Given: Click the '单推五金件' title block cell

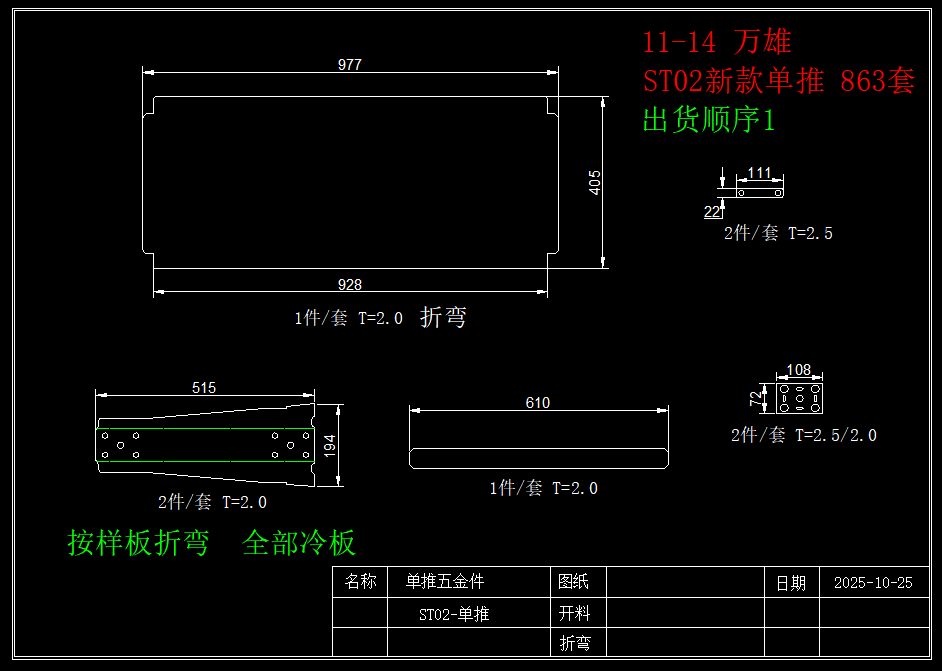Looking at the screenshot, I should click(445, 582).
